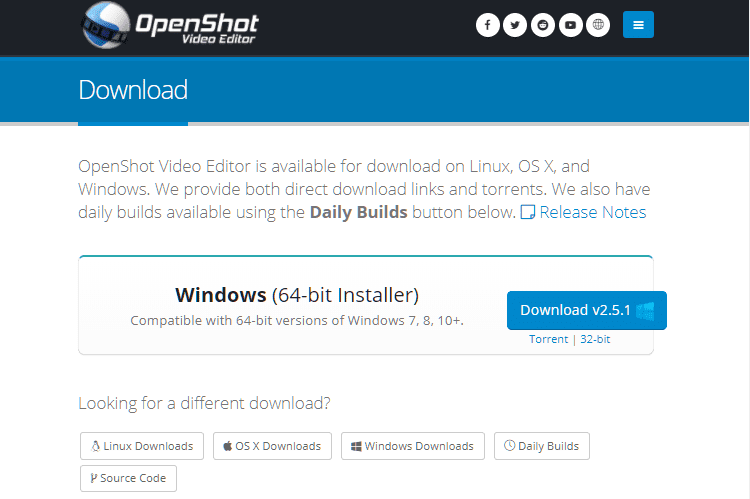
Task: Open the blue hamburger menu button
Action: pyautogui.click(x=638, y=25)
